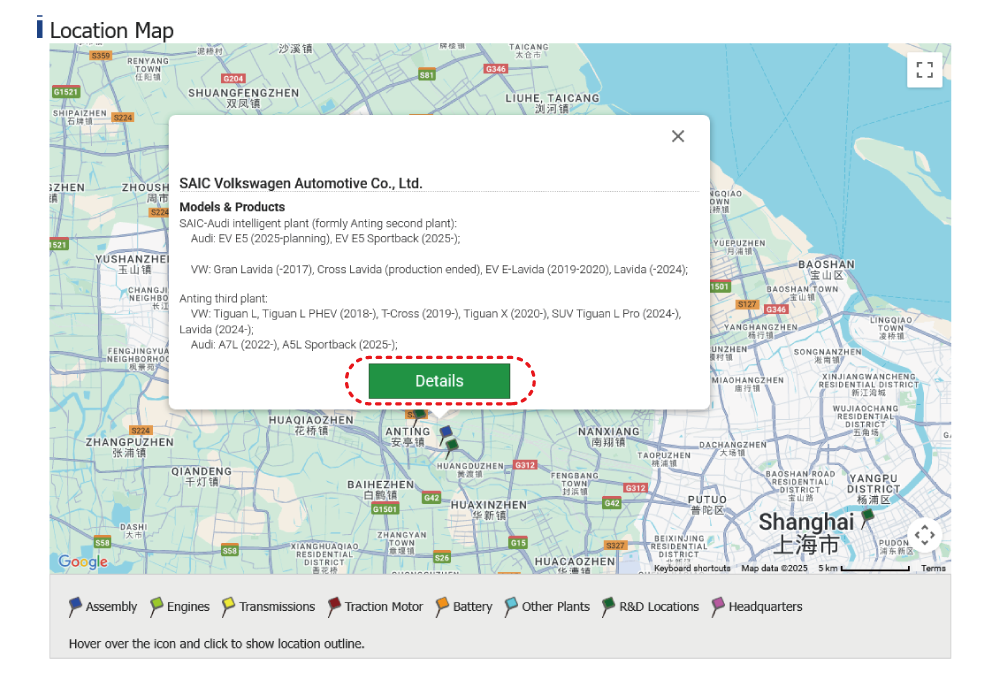1000x691 pixels.
Task: Open the map Terms link
Action: point(933,568)
